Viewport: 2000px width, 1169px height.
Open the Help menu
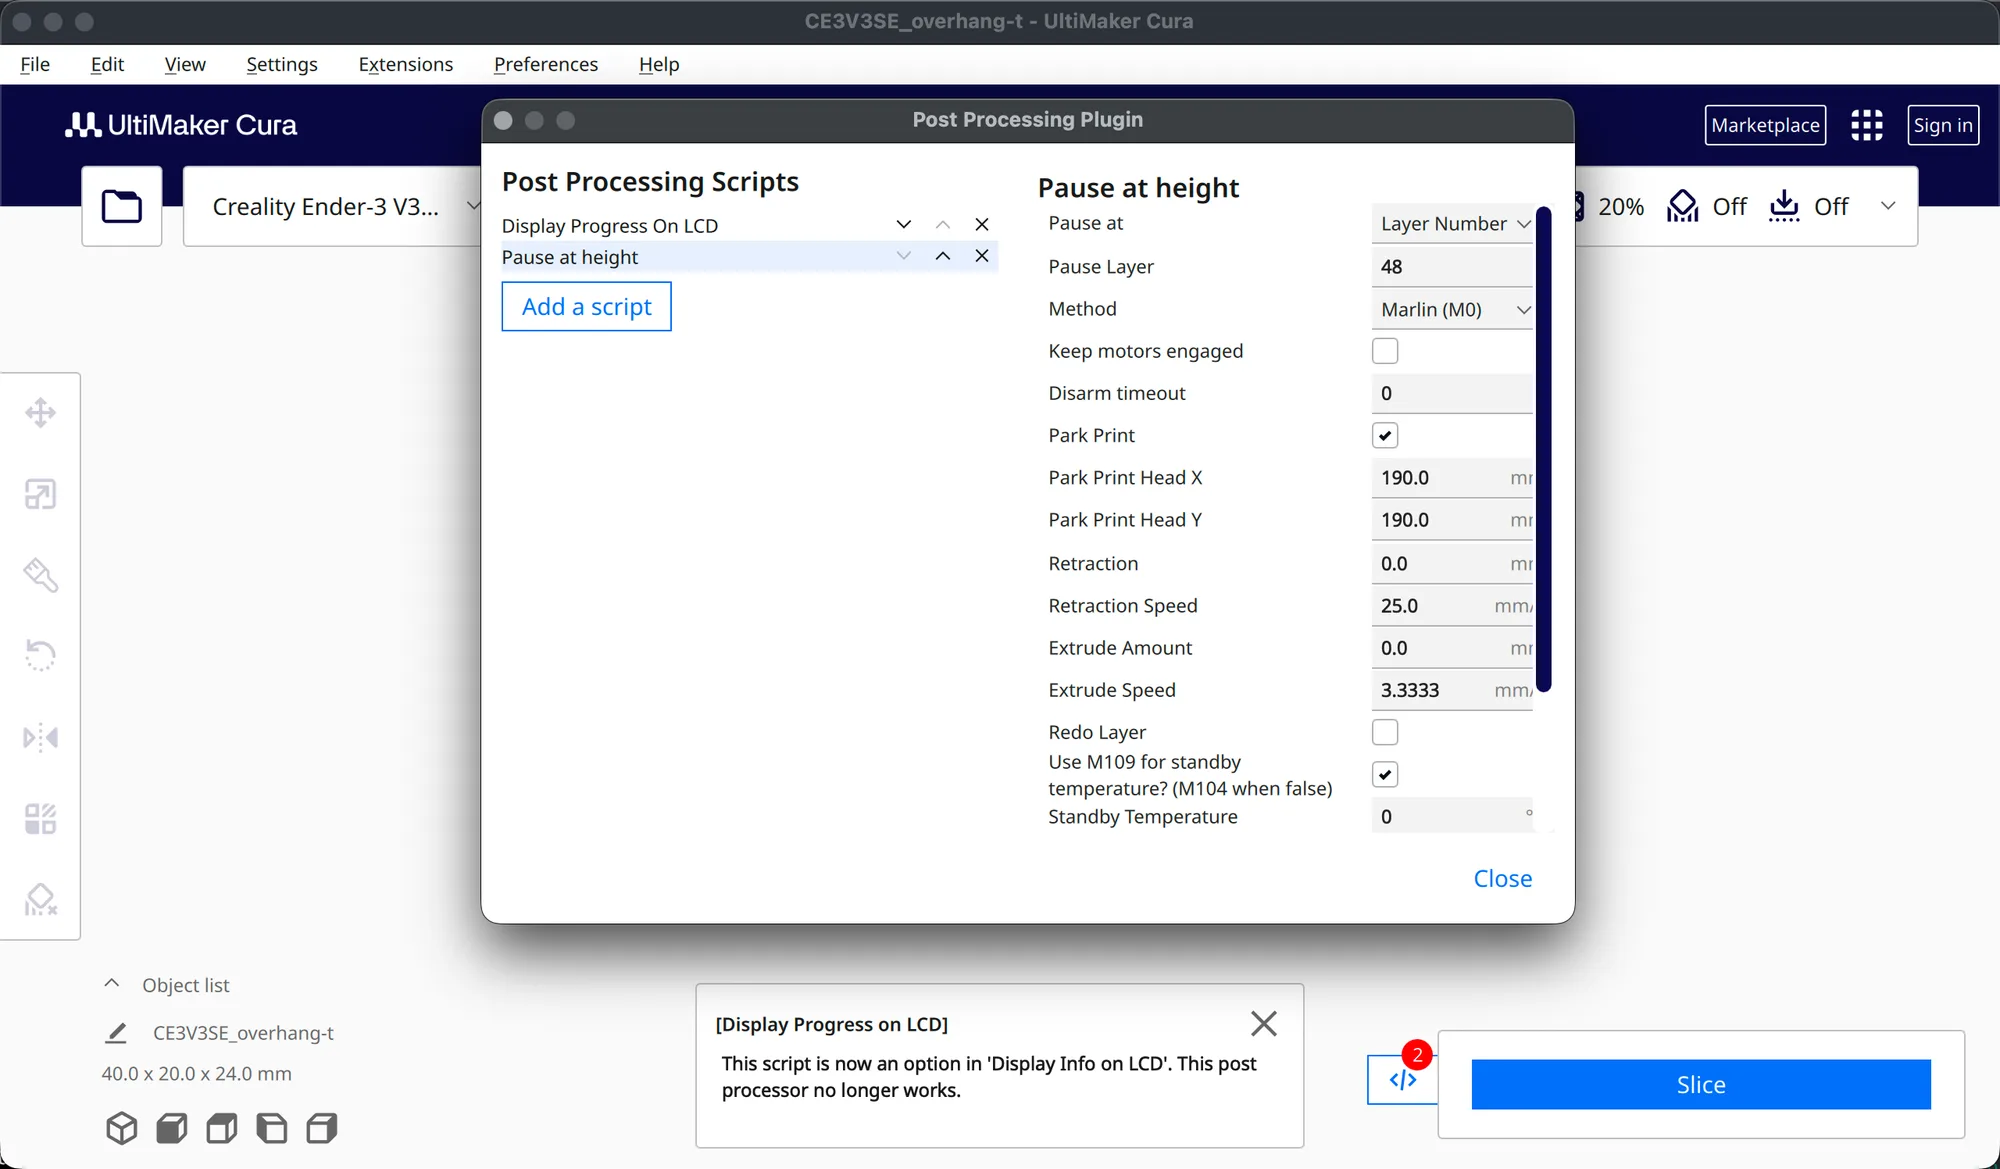click(x=659, y=64)
